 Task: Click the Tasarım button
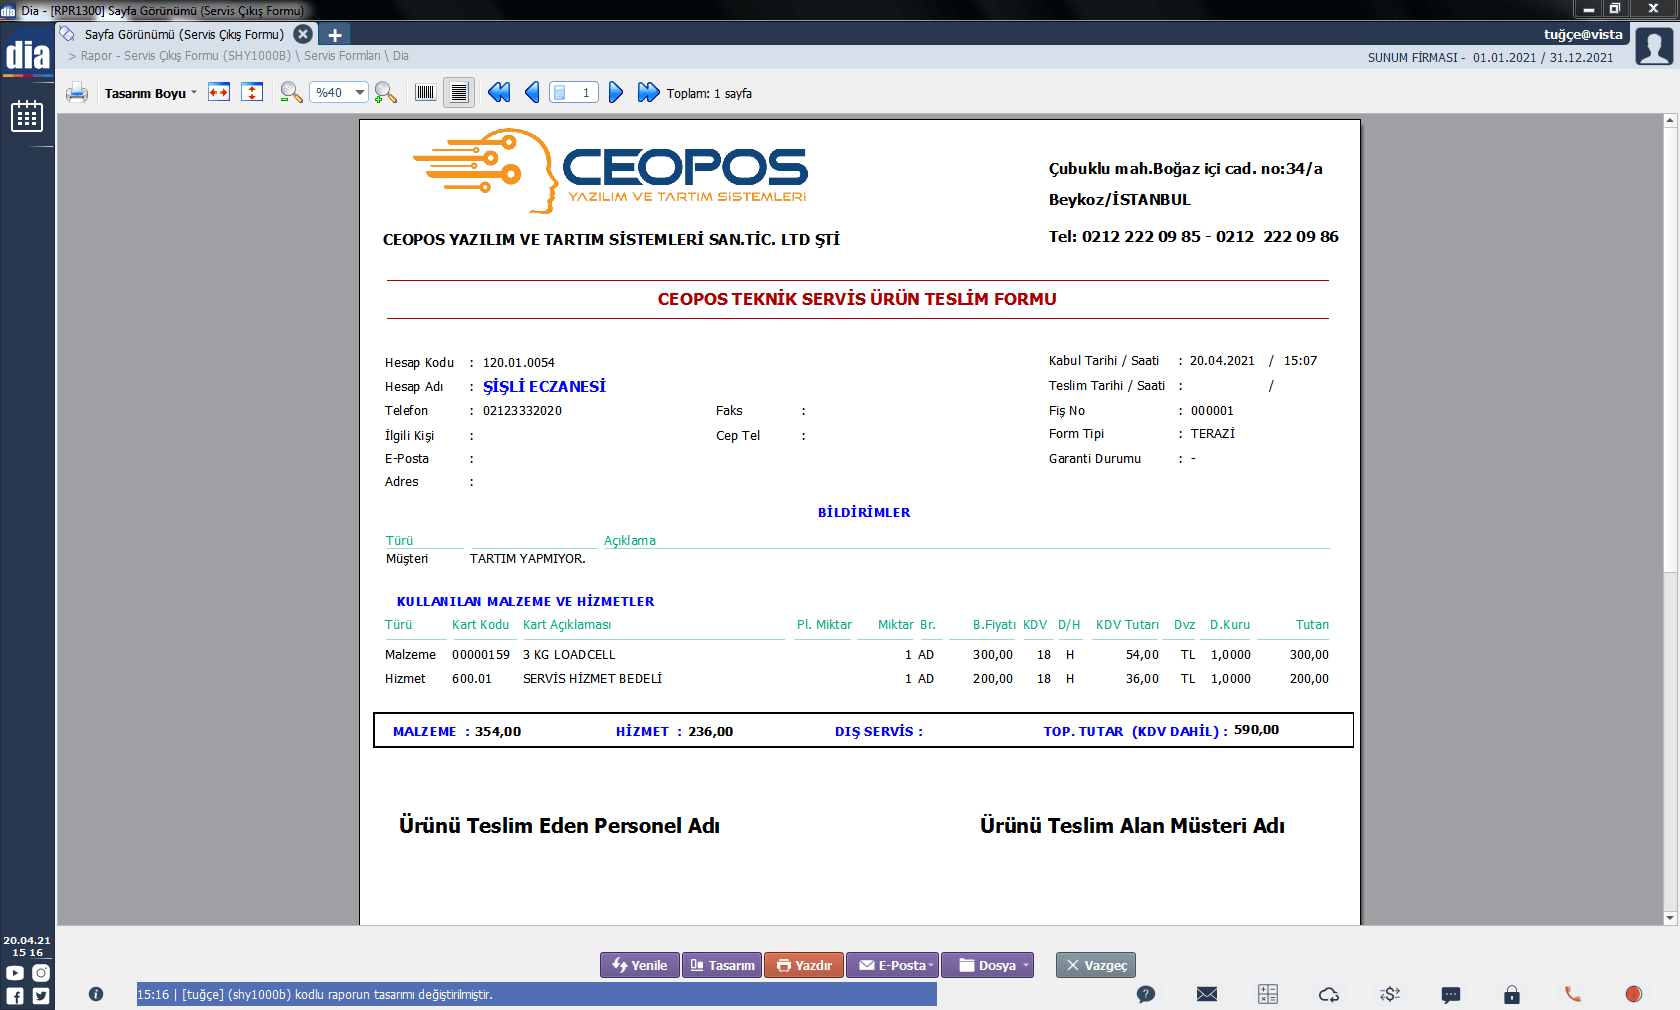(722, 965)
